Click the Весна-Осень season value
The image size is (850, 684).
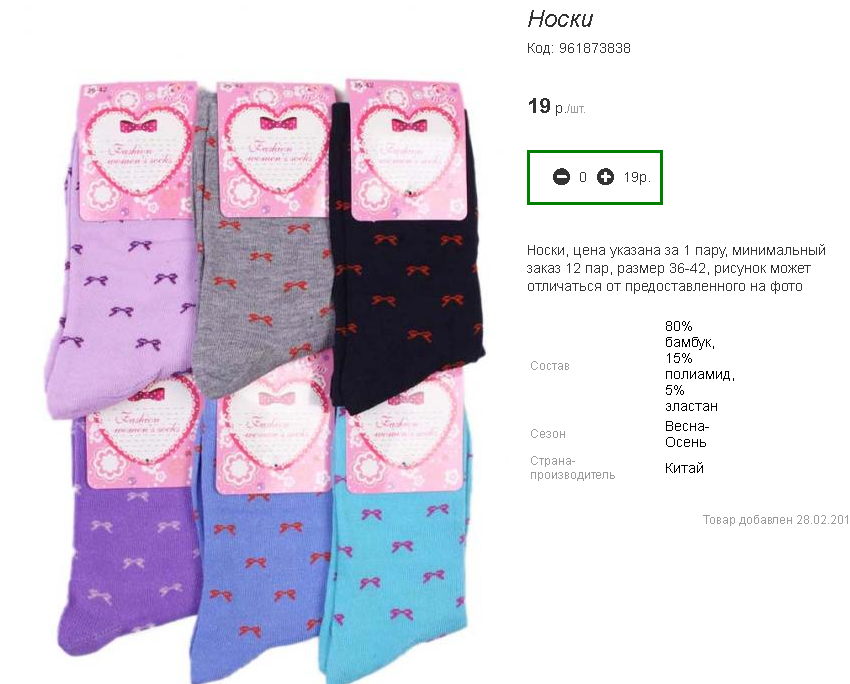coord(687,434)
